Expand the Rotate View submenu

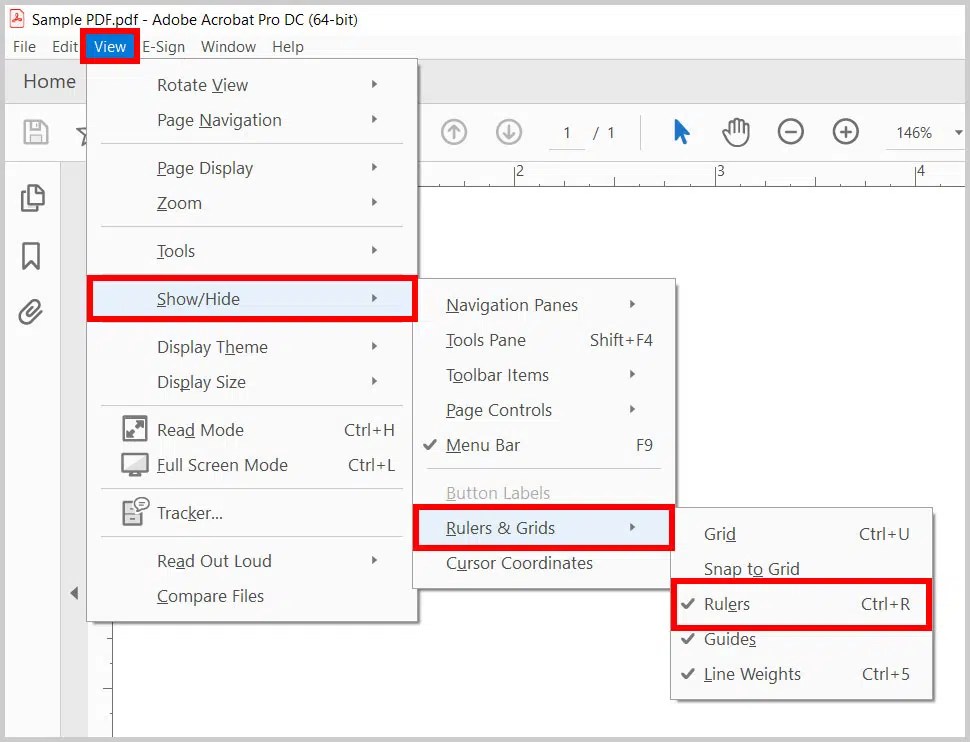coord(252,85)
